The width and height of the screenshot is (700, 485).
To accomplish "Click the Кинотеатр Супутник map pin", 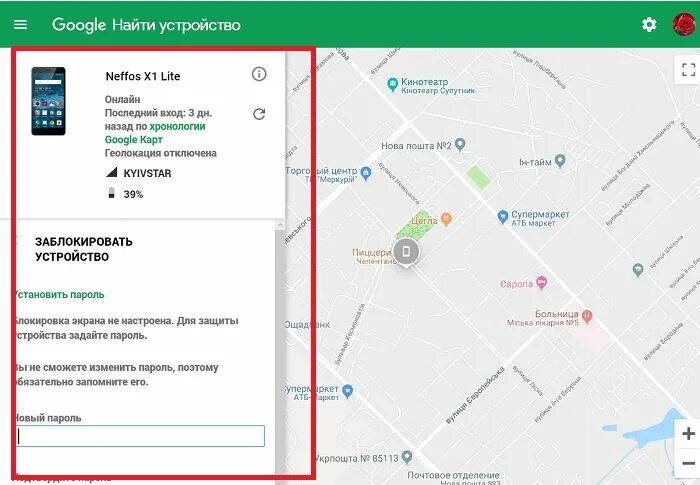I will [x=392, y=84].
